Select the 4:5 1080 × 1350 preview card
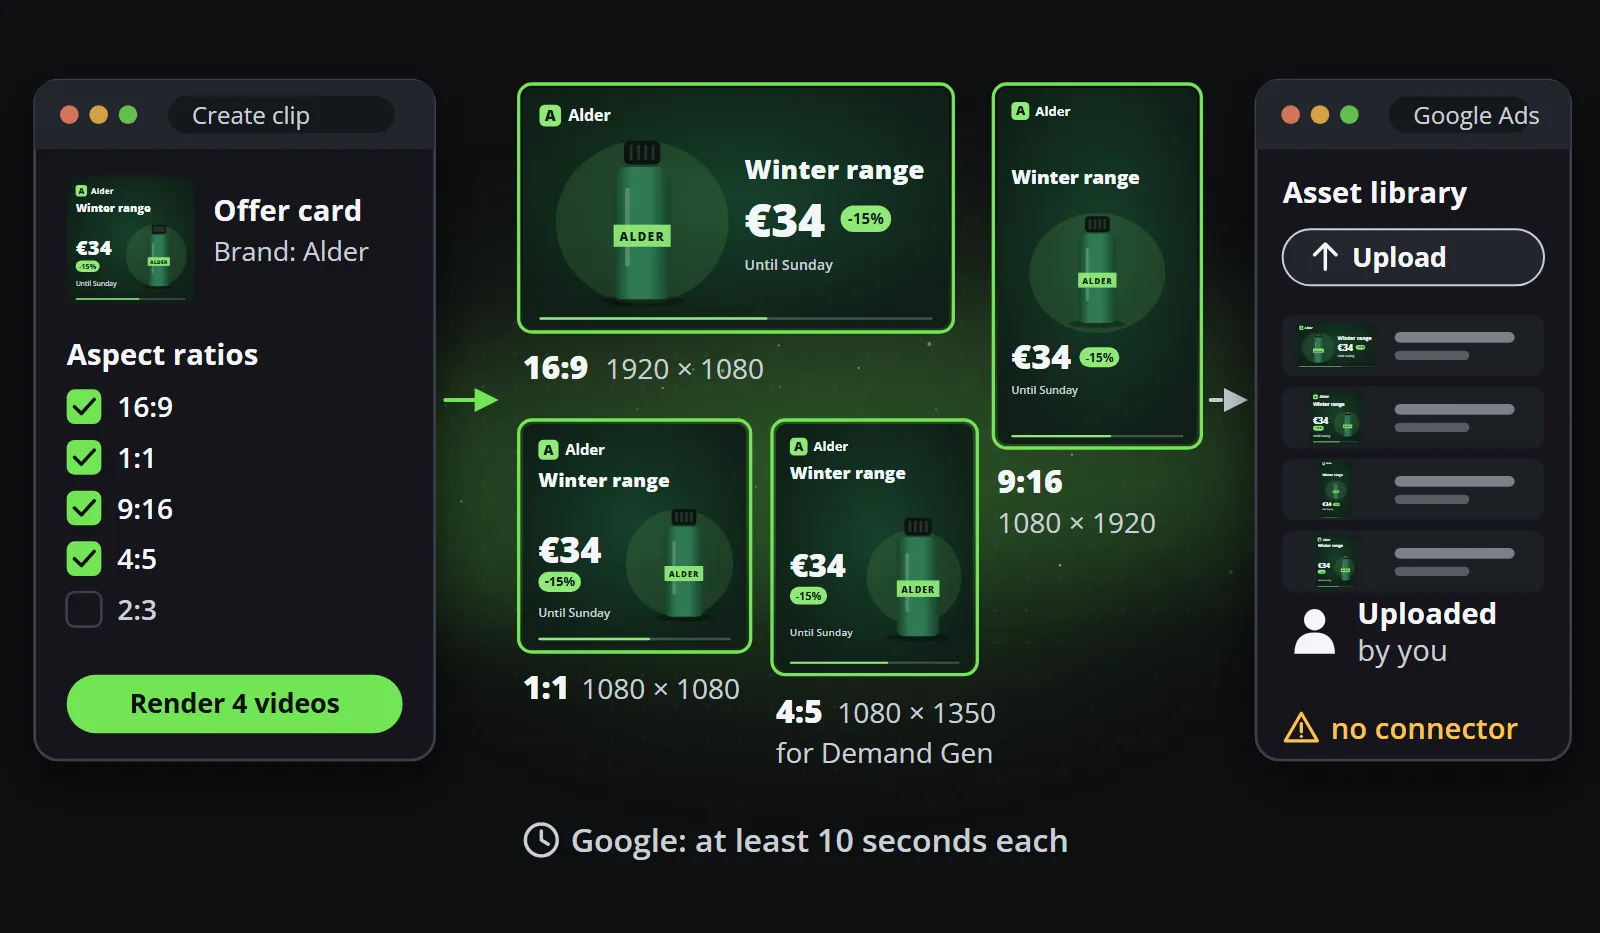 pyautogui.click(x=874, y=547)
